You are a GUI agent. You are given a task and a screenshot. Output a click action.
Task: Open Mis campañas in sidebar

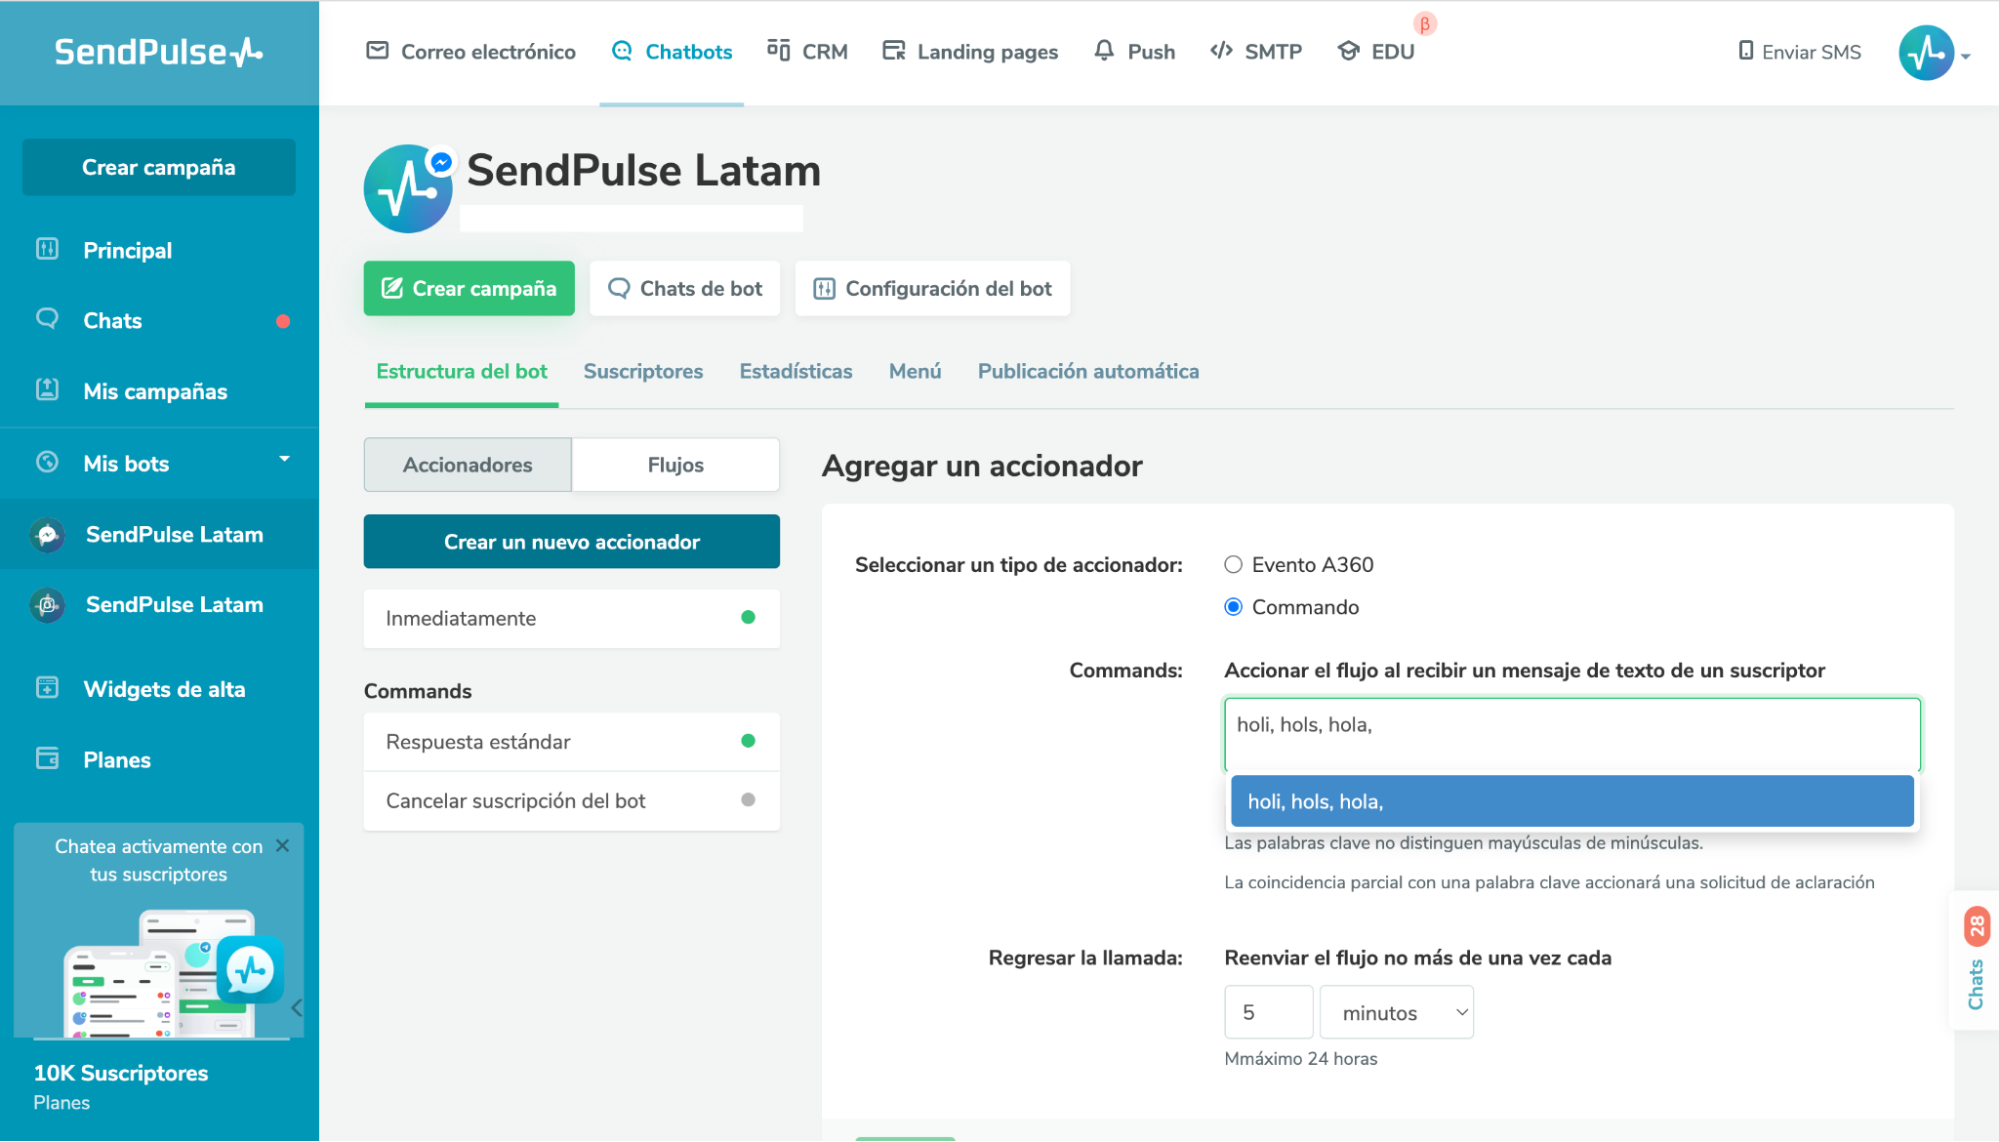pyautogui.click(x=155, y=391)
